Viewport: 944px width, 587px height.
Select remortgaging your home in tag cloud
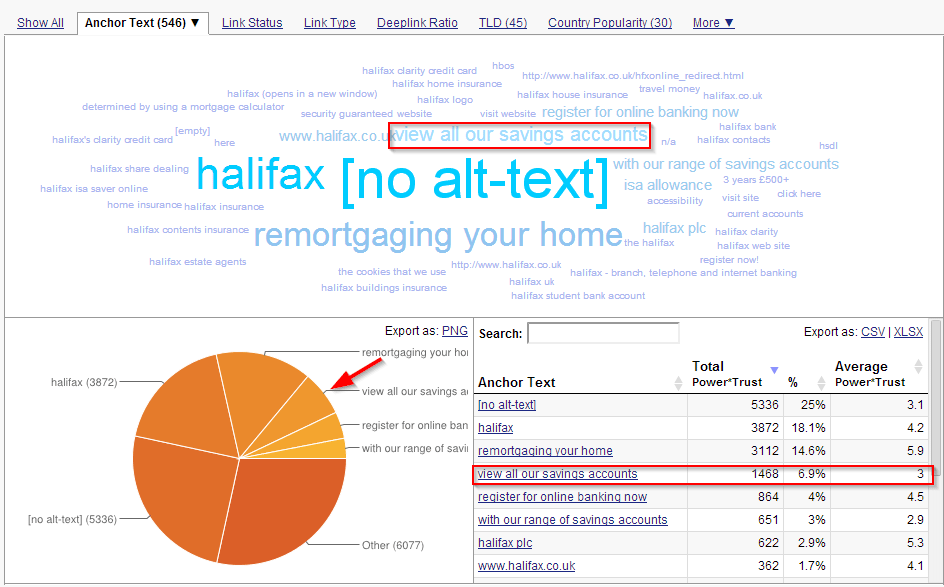pos(438,235)
